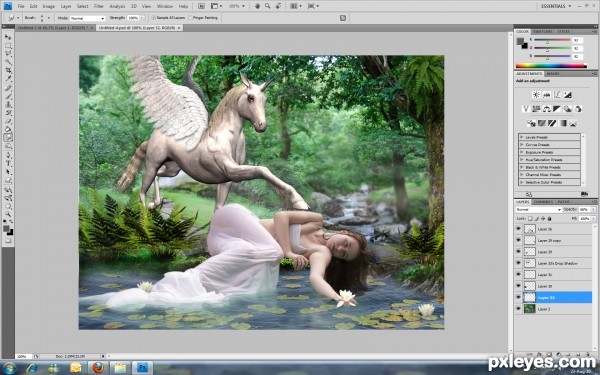Select the Lasso tool
The image size is (600, 375).
[8, 54]
